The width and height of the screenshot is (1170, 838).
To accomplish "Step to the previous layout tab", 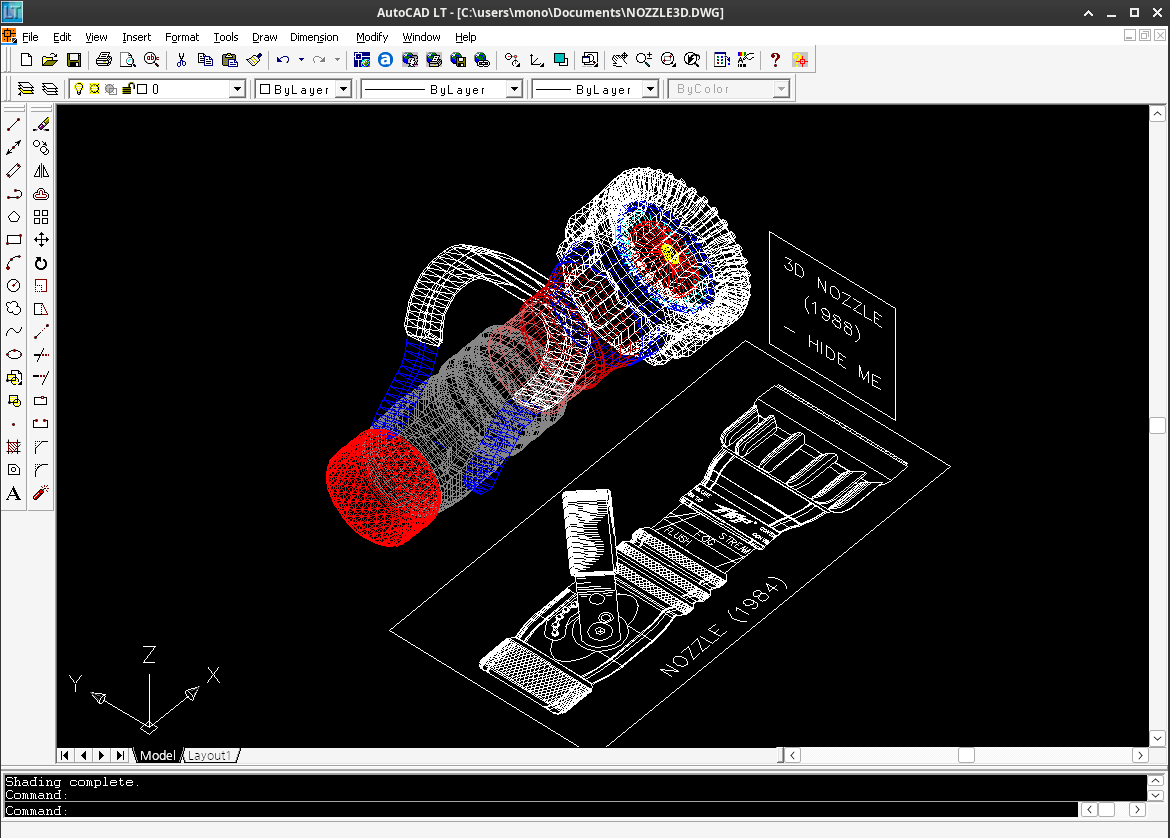I will click(84, 756).
